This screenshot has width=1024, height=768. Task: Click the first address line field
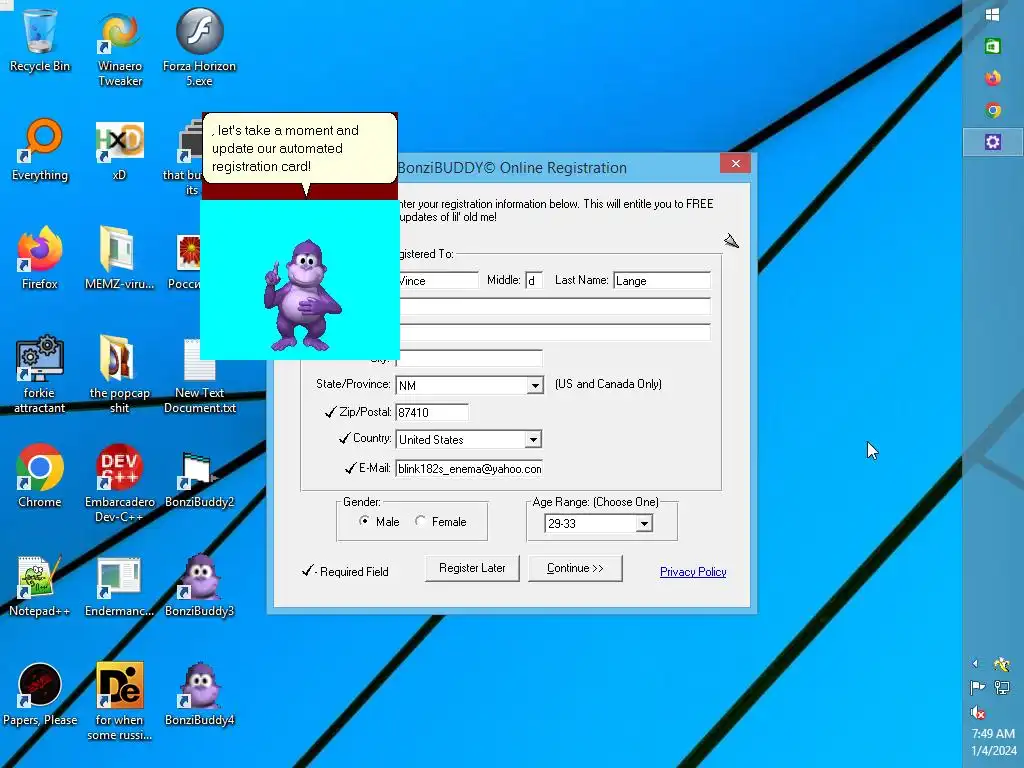[554, 306]
